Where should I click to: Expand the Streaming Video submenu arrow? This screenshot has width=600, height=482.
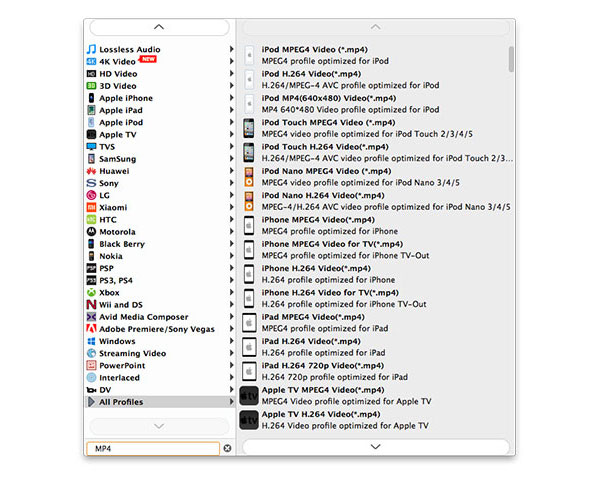tap(232, 353)
